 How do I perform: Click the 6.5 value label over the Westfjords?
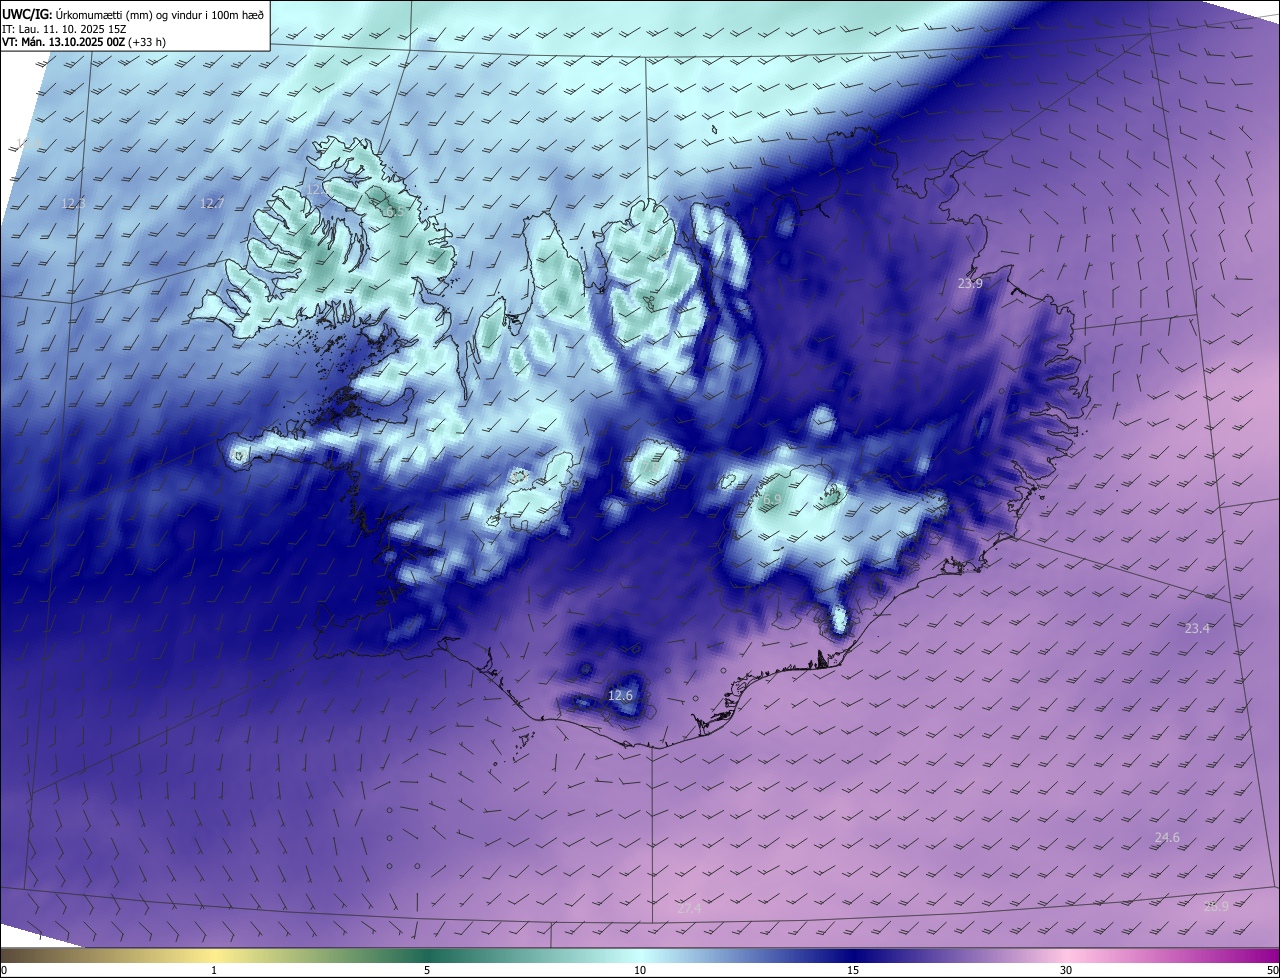(x=394, y=212)
